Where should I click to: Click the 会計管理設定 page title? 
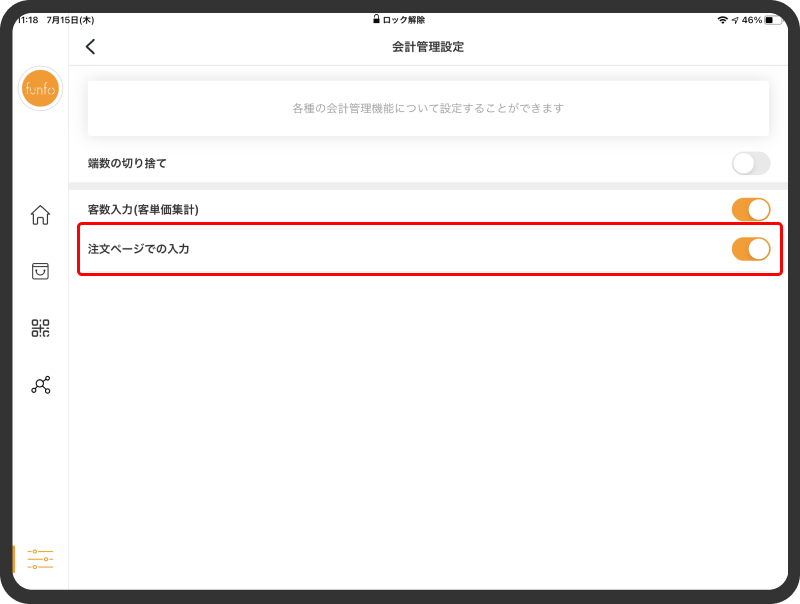pyautogui.click(x=428, y=47)
